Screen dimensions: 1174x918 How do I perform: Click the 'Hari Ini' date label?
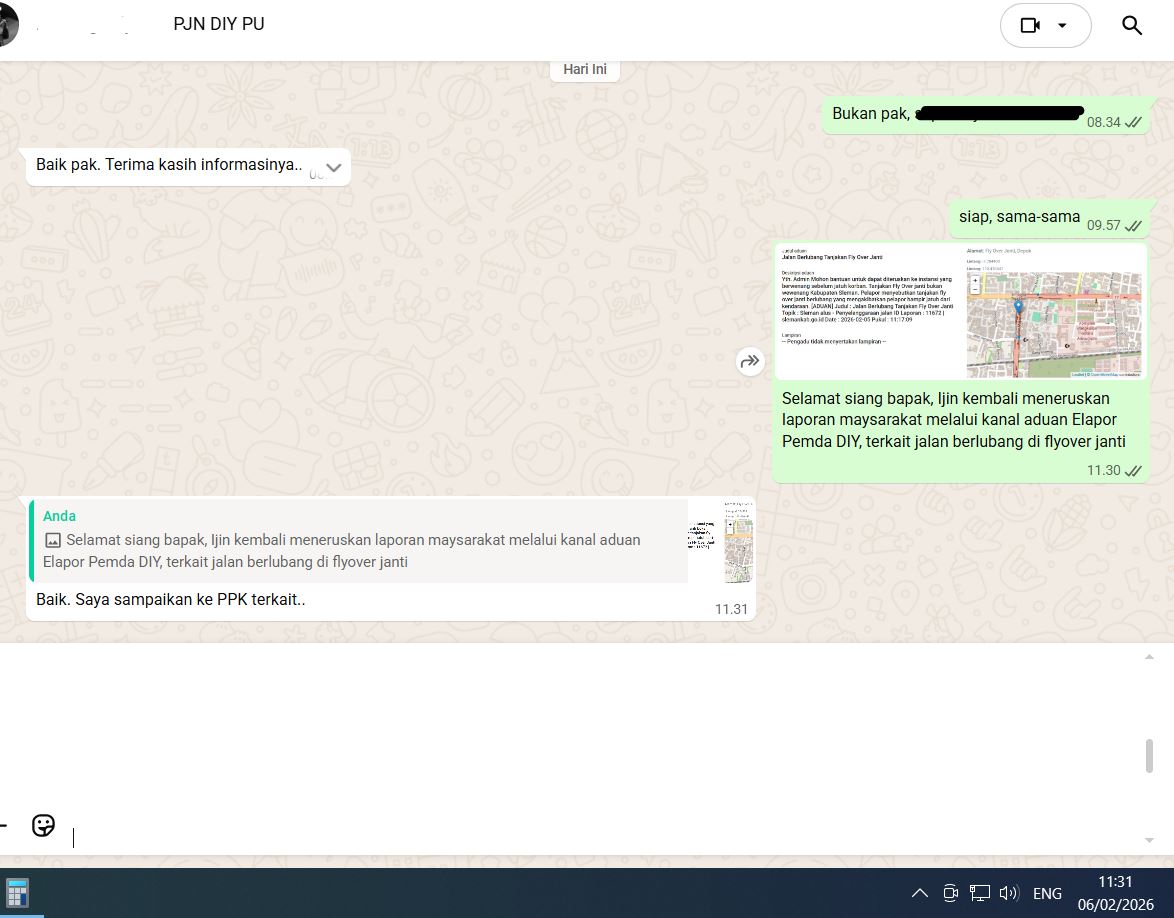click(x=585, y=69)
